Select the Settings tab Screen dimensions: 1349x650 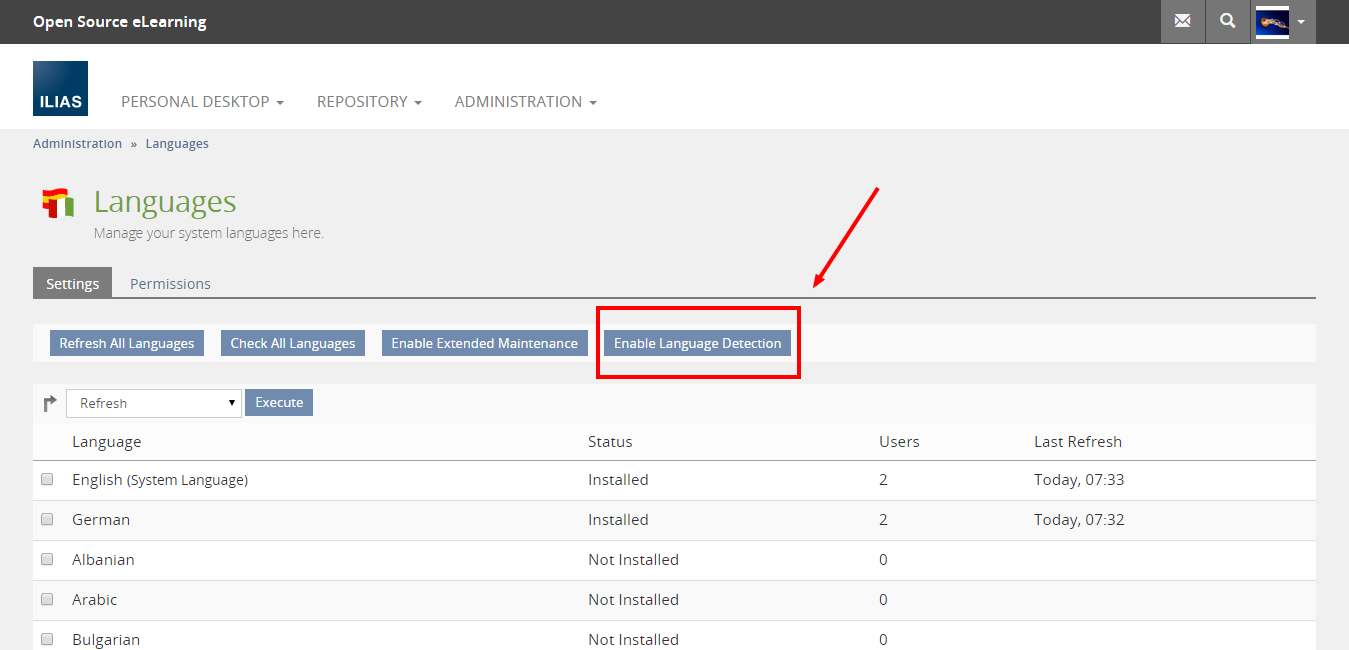click(x=72, y=284)
